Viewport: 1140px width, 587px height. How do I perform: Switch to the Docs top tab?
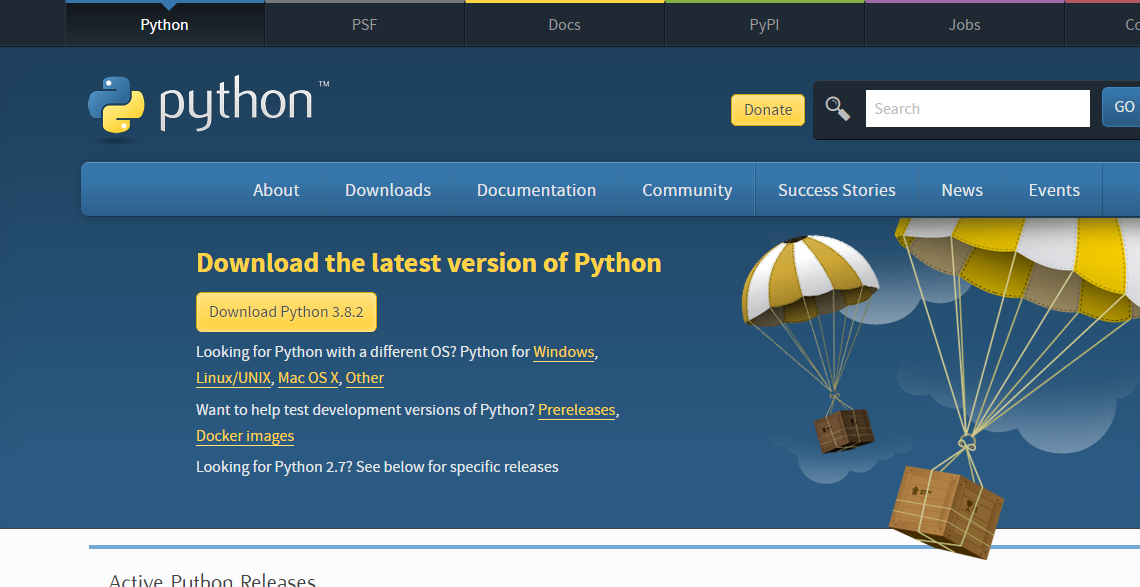[x=565, y=24]
